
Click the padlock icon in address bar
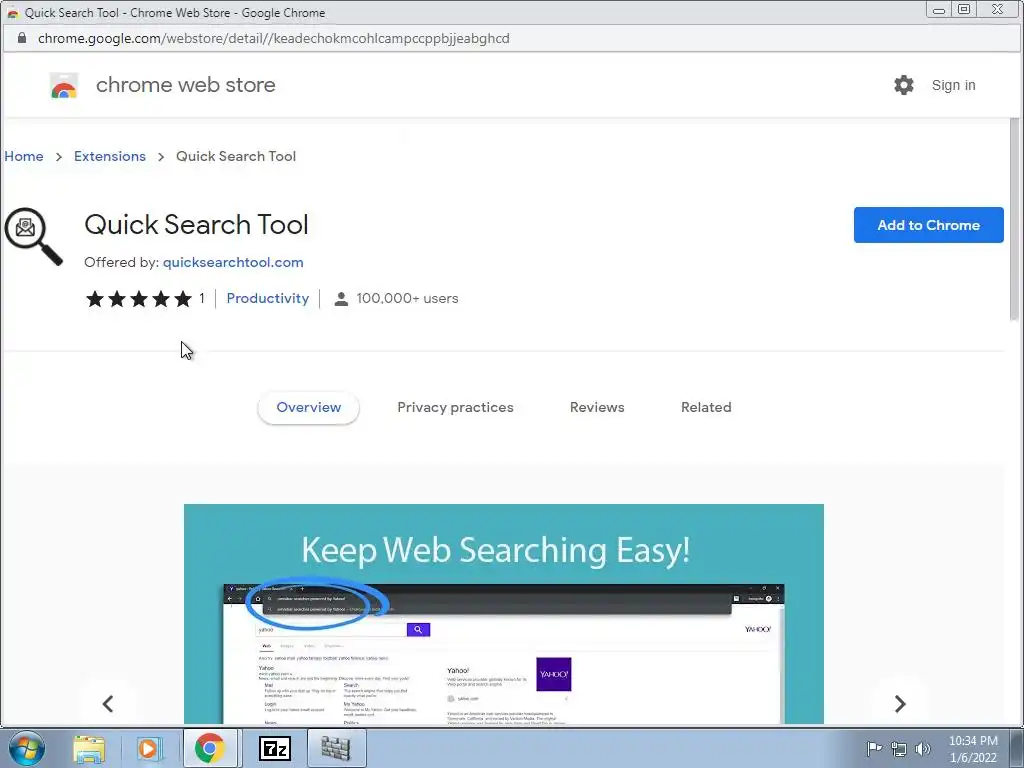click(22, 38)
